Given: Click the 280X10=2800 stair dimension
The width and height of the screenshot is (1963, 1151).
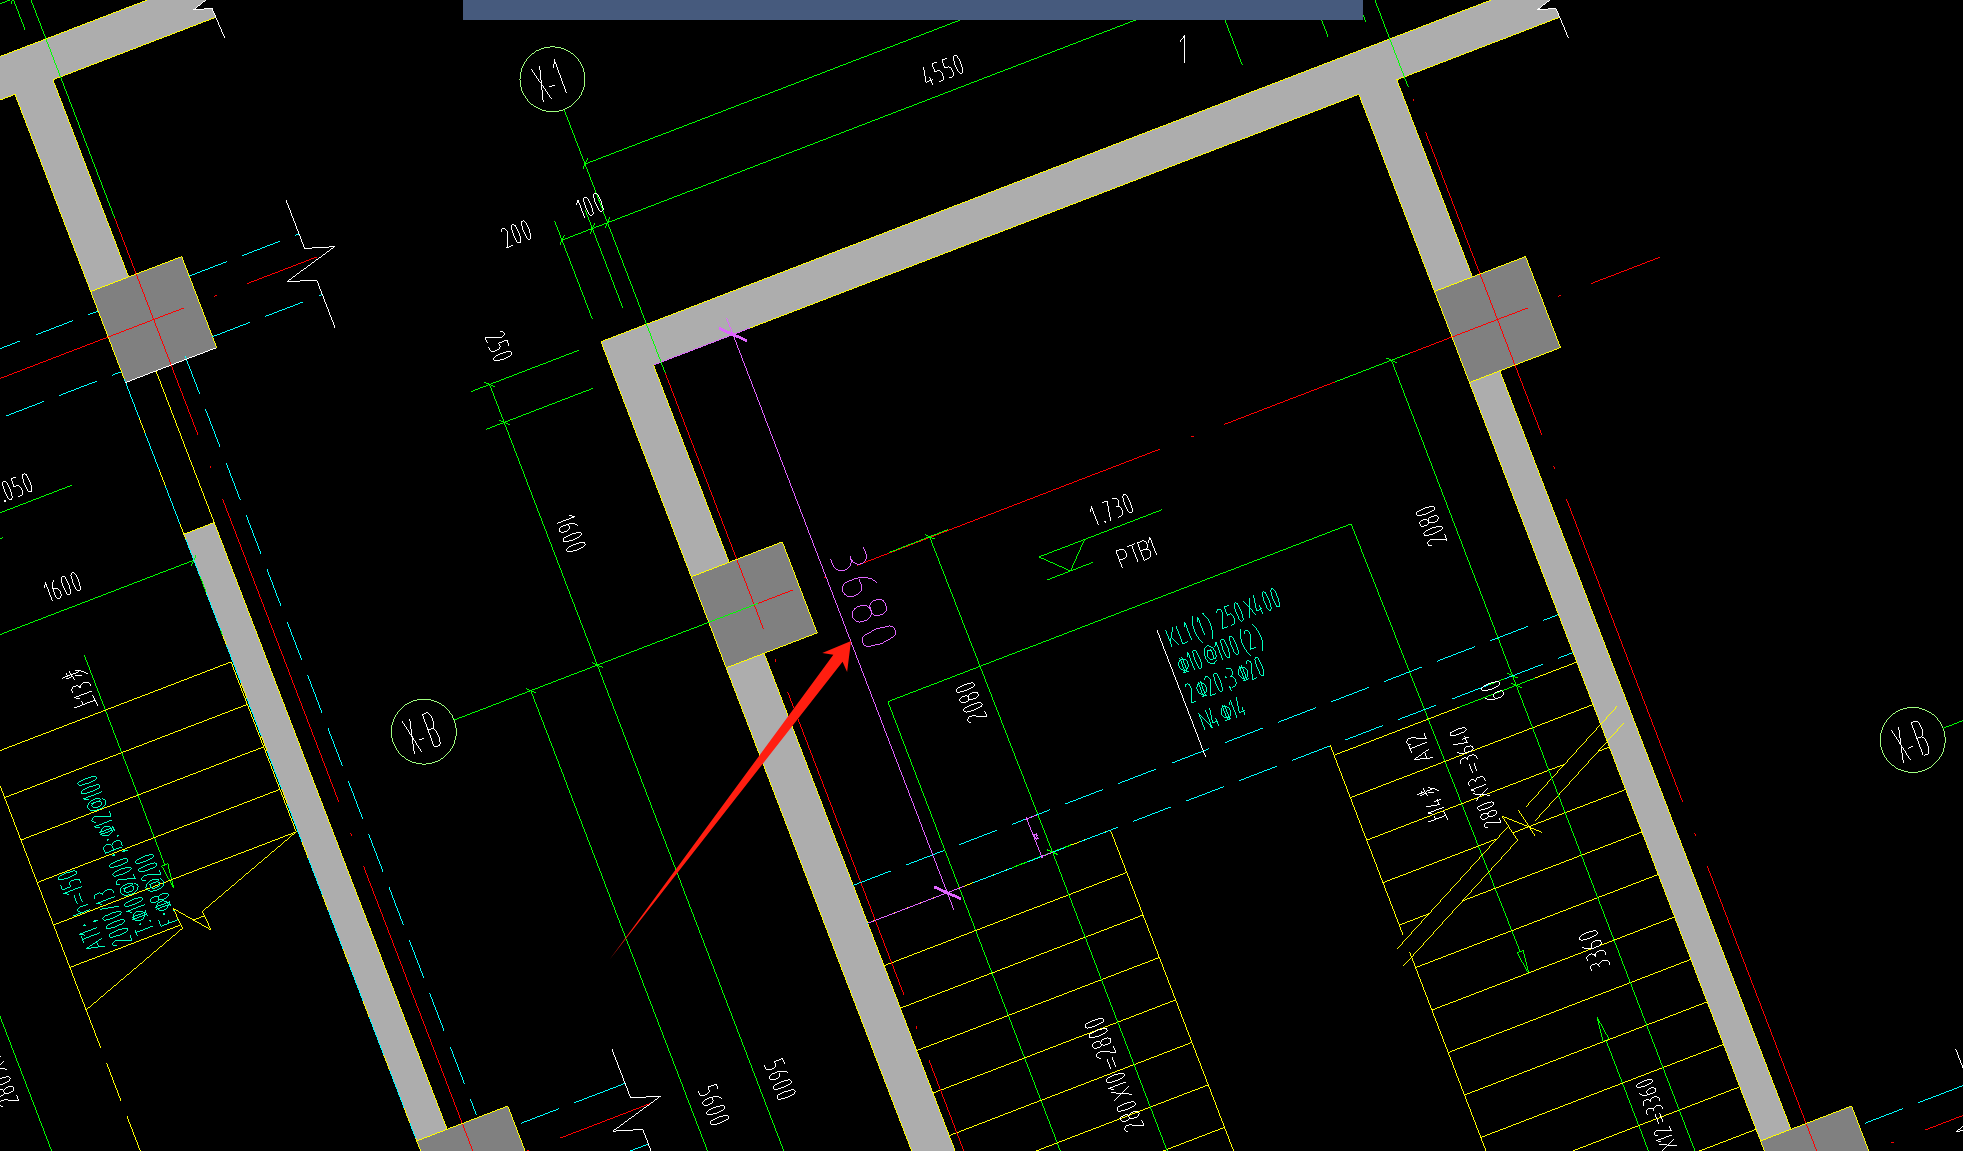Looking at the screenshot, I should pyautogui.click(x=1114, y=1075).
